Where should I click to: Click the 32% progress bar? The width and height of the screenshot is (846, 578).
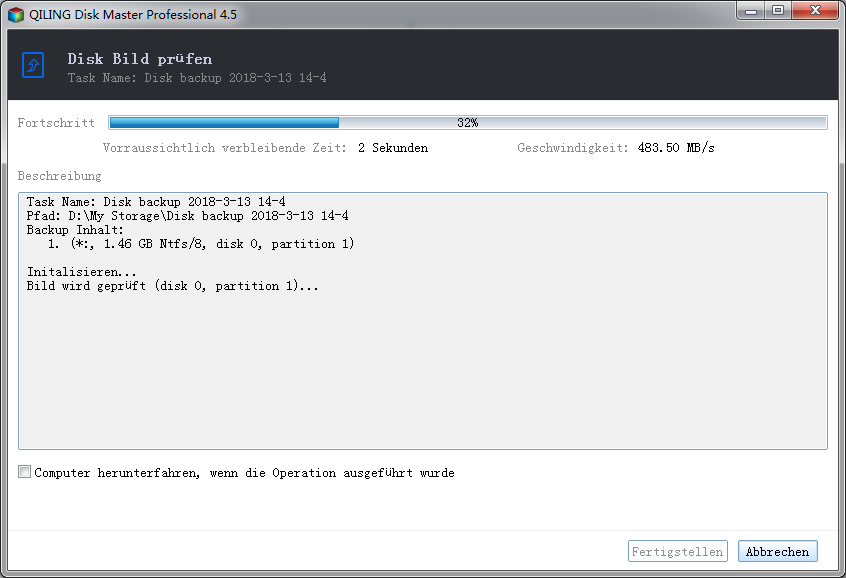point(468,123)
